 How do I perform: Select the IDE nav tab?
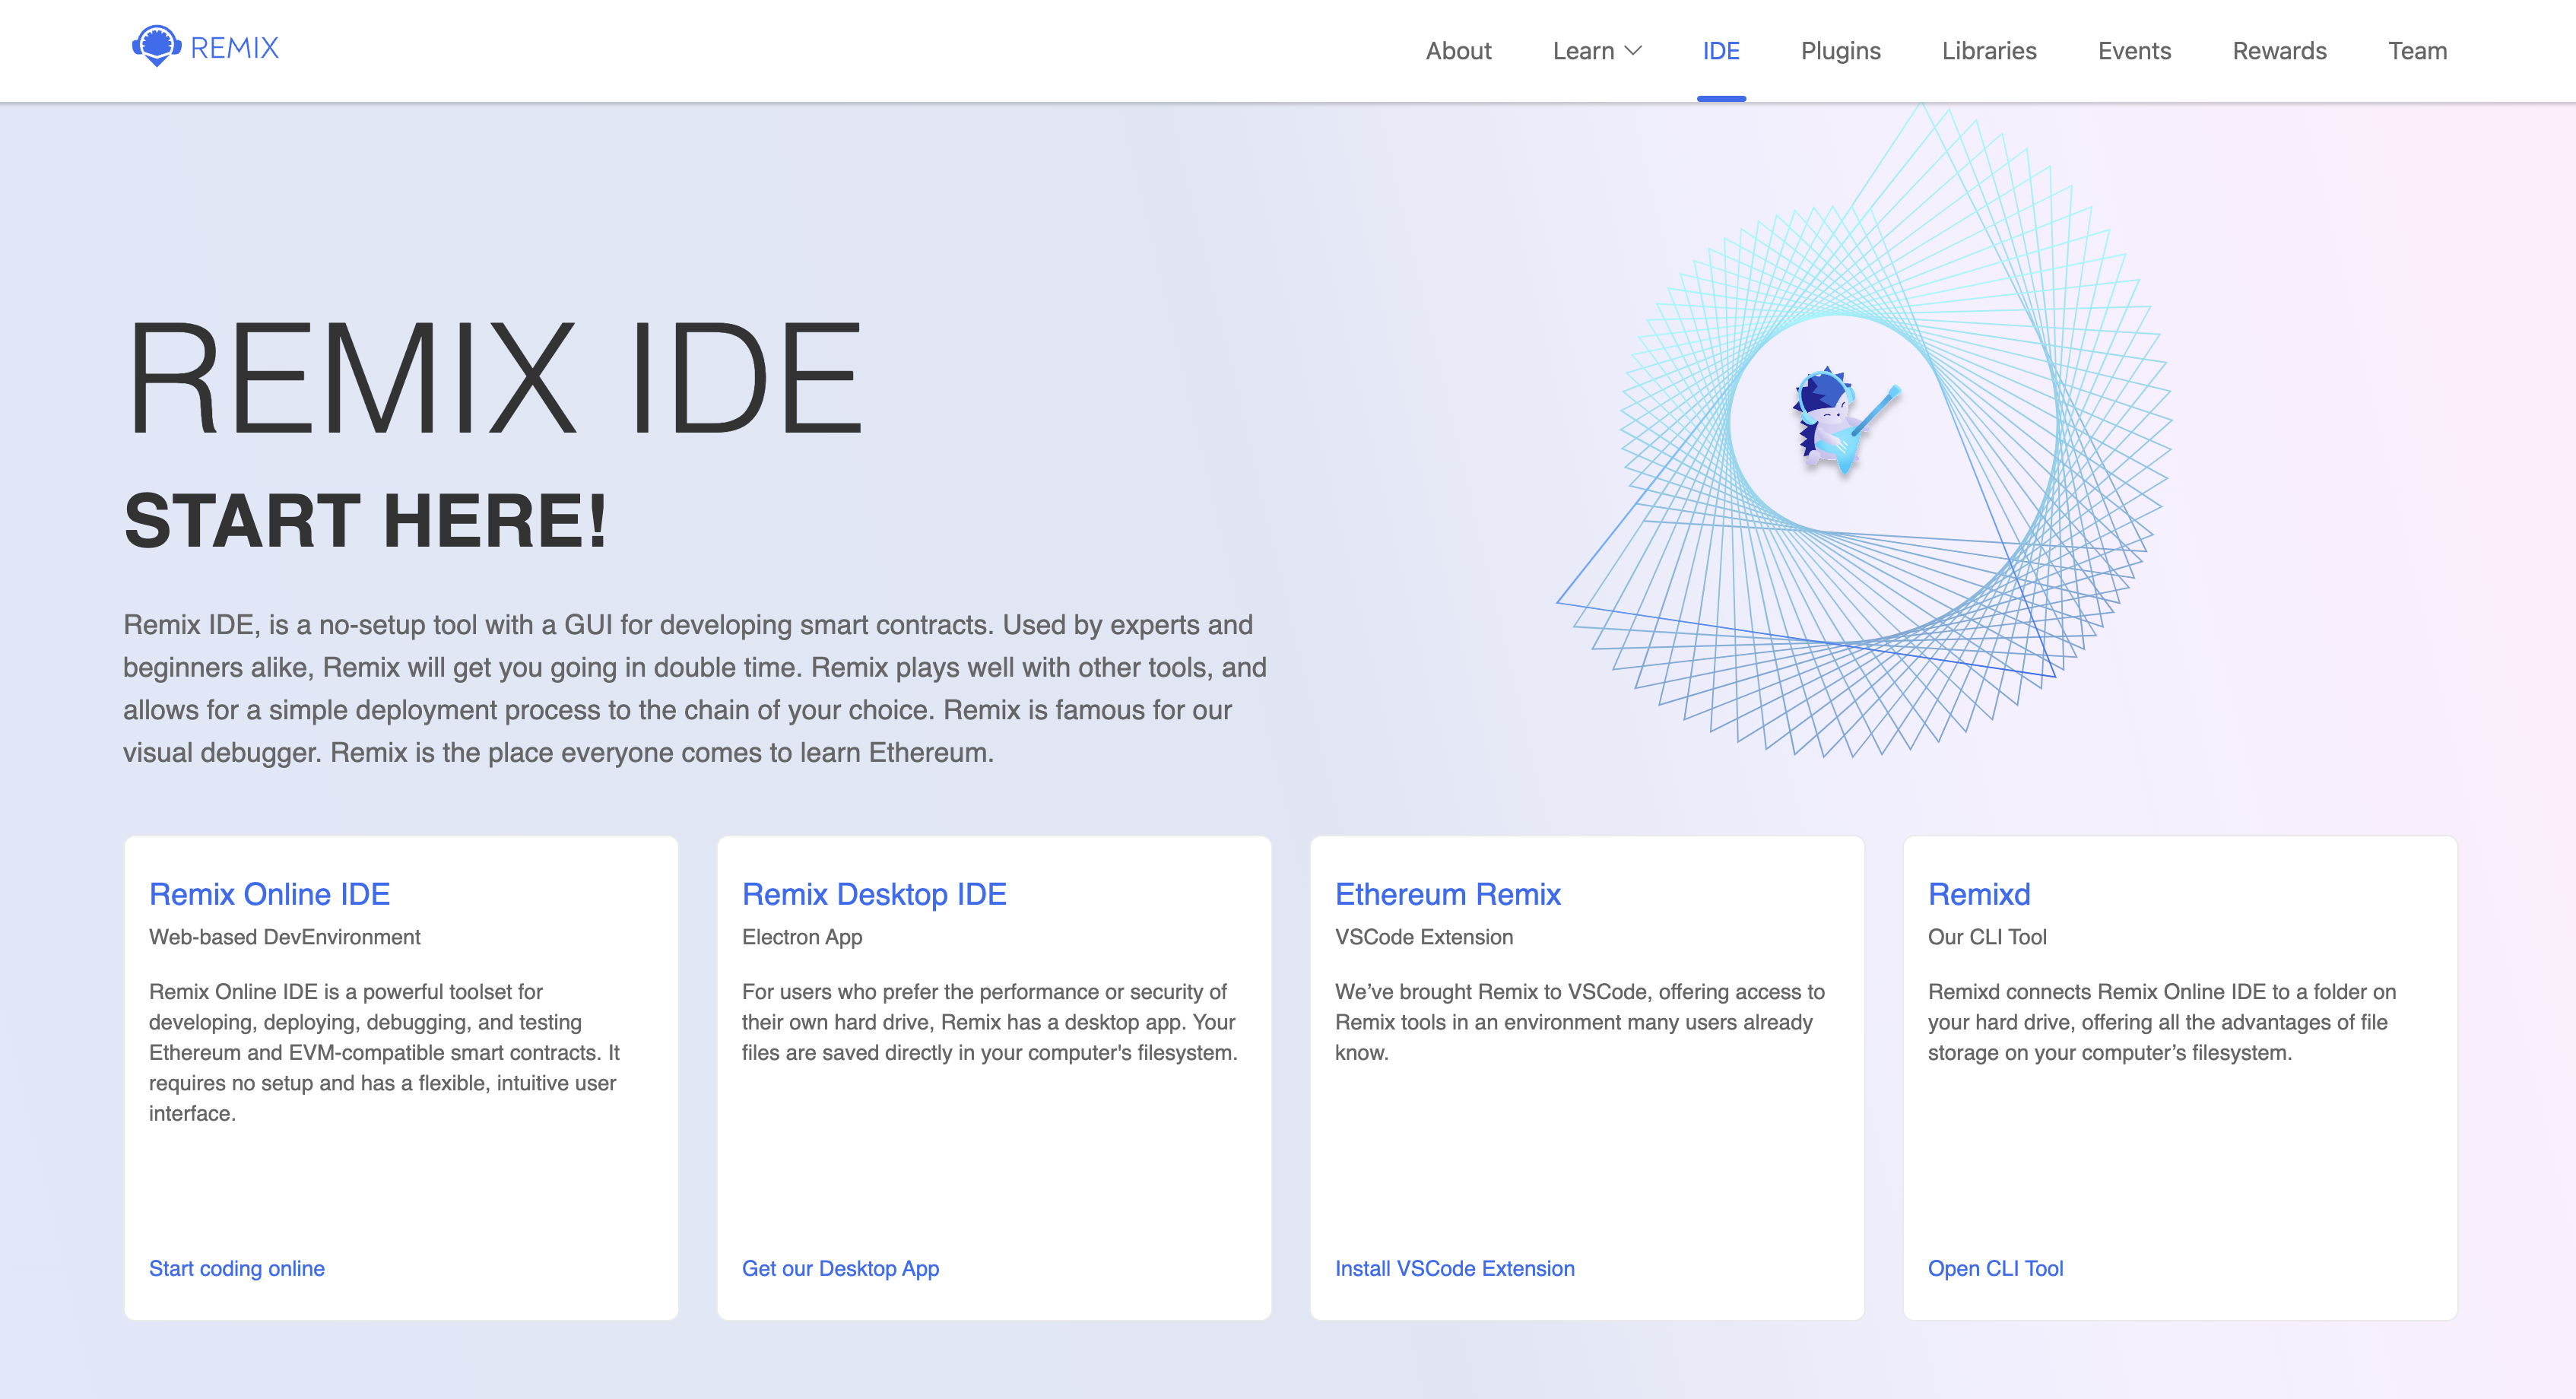(x=1720, y=51)
